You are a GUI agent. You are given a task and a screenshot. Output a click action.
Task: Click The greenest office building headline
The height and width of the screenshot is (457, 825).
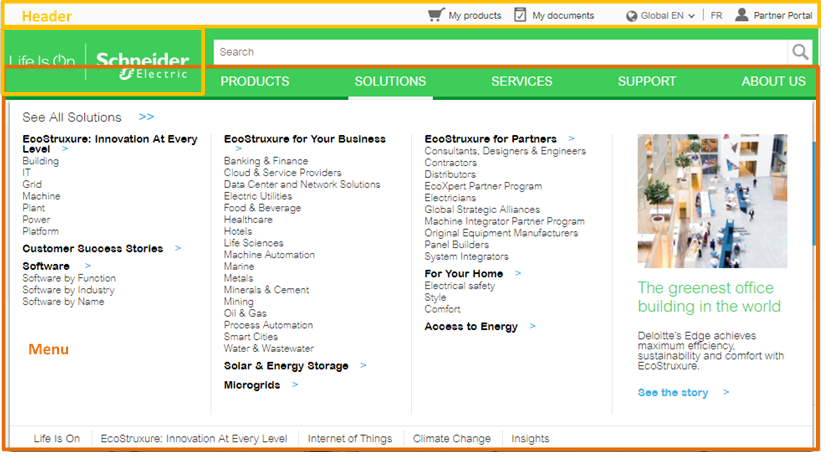tap(709, 297)
